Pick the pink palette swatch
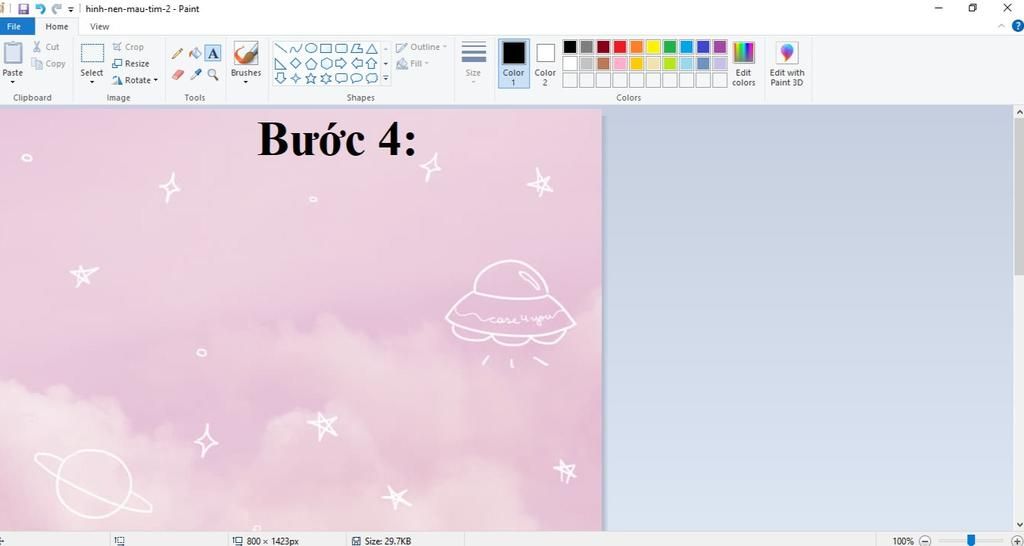This screenshot has width=1024, height=546. 620,63
